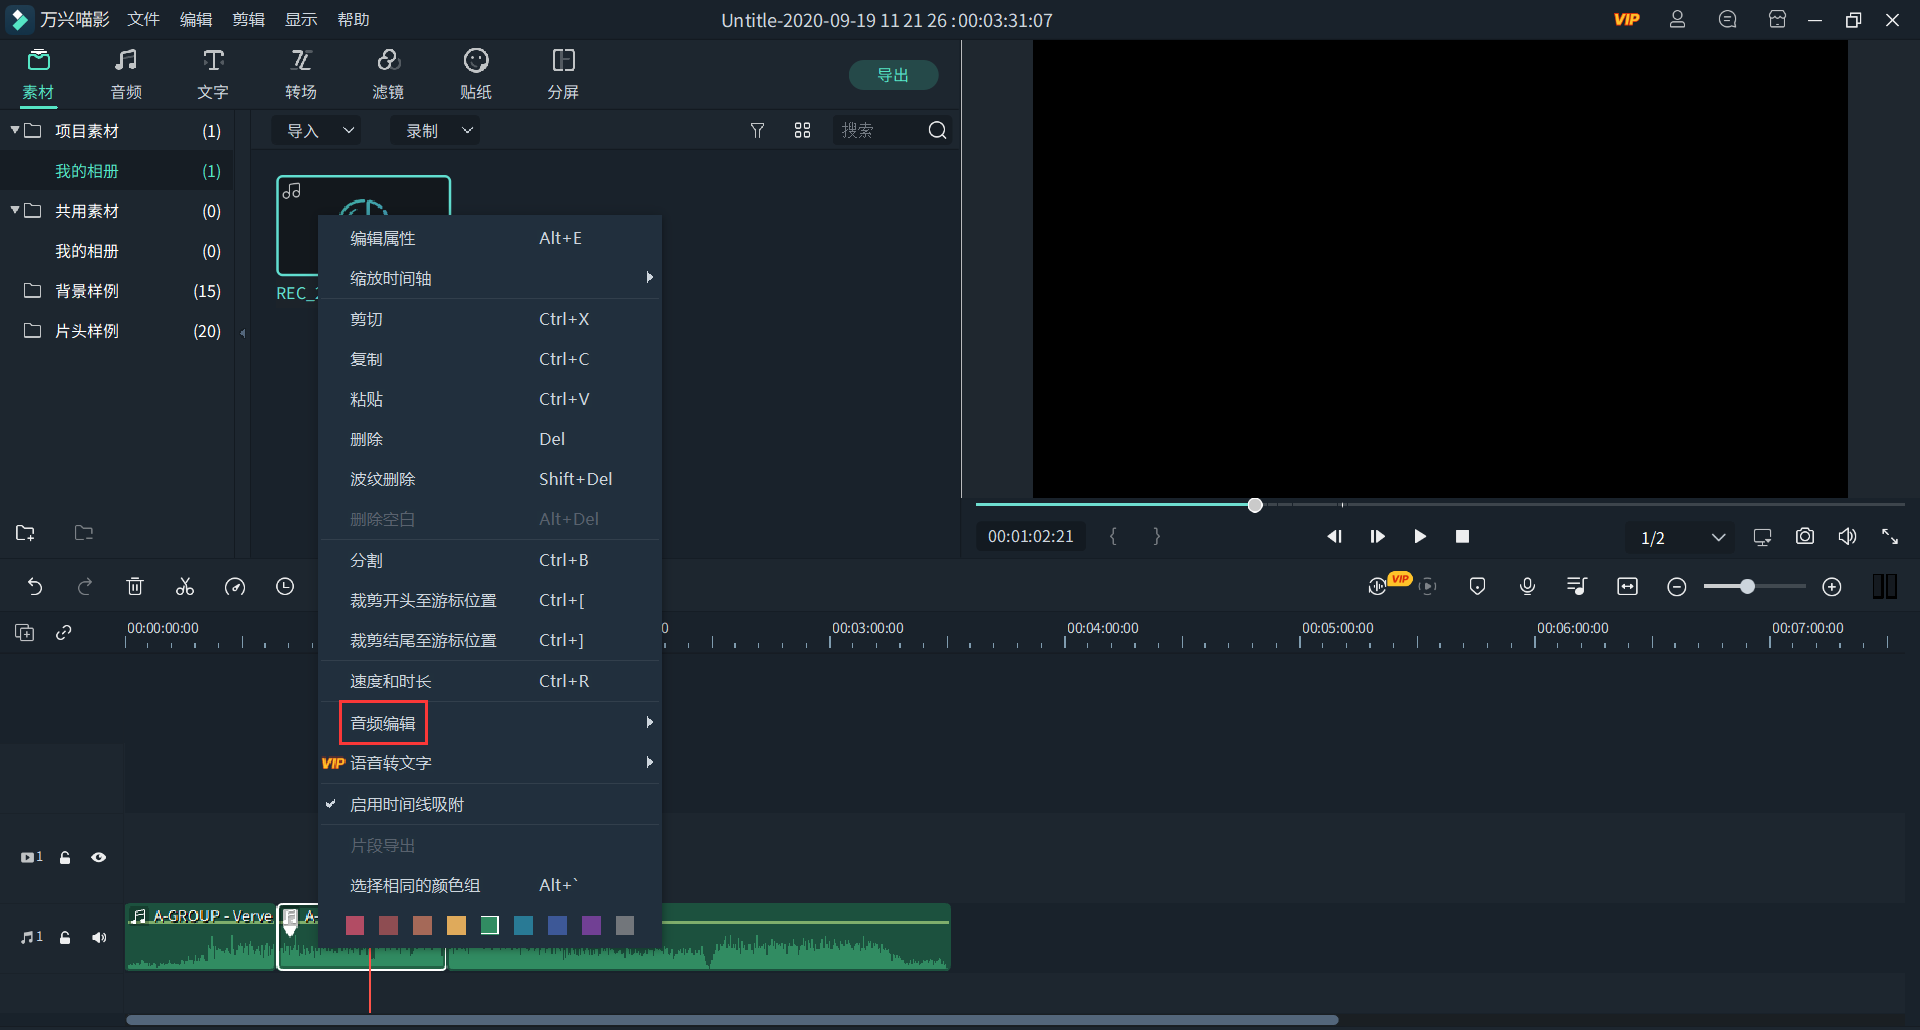Toggle 启用时间线吸附 checked option
The height and width of the screenshot is (1030, 1920).
click(x=406, y=805)
